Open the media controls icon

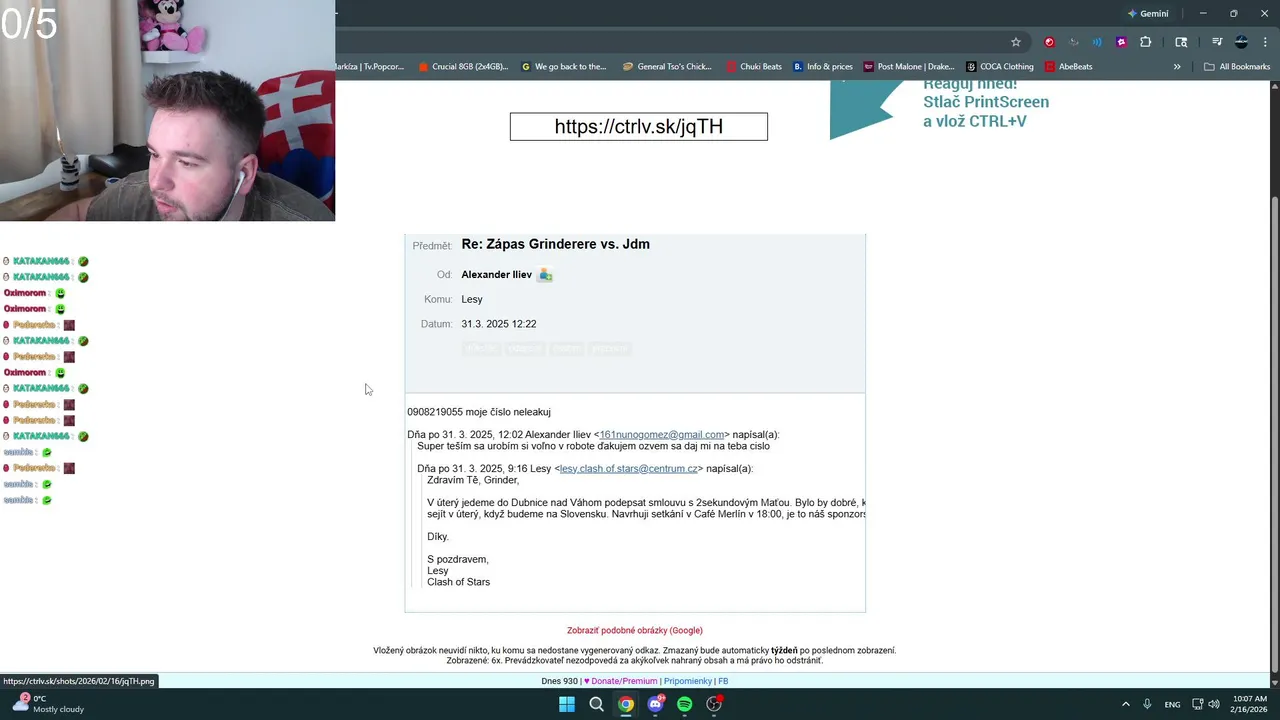pyautogui.click(x=1217, y=42)
